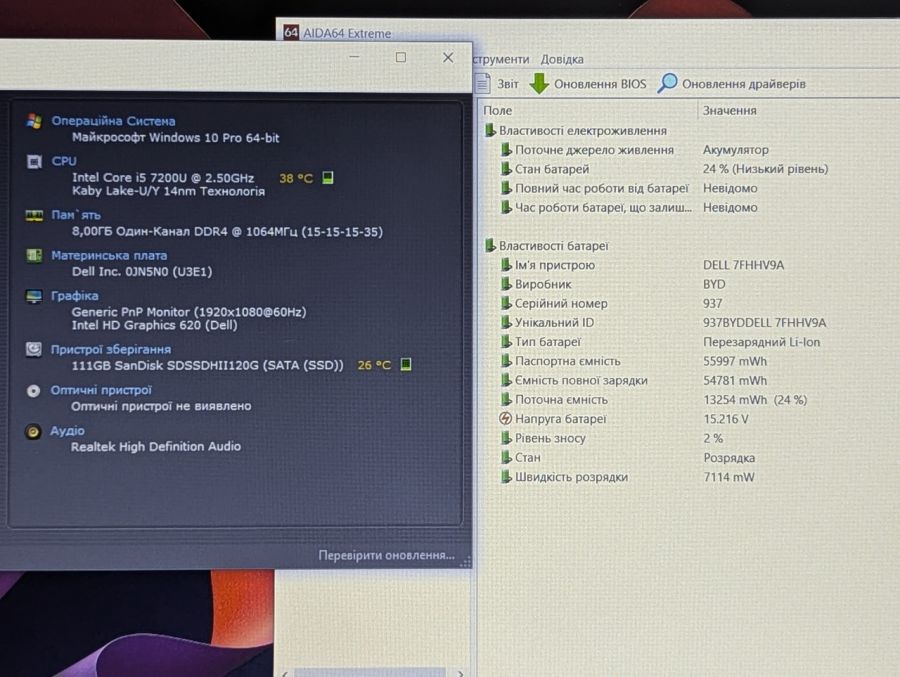Select the value Акумулятор

pyautogui.click(x=735, y=150)
